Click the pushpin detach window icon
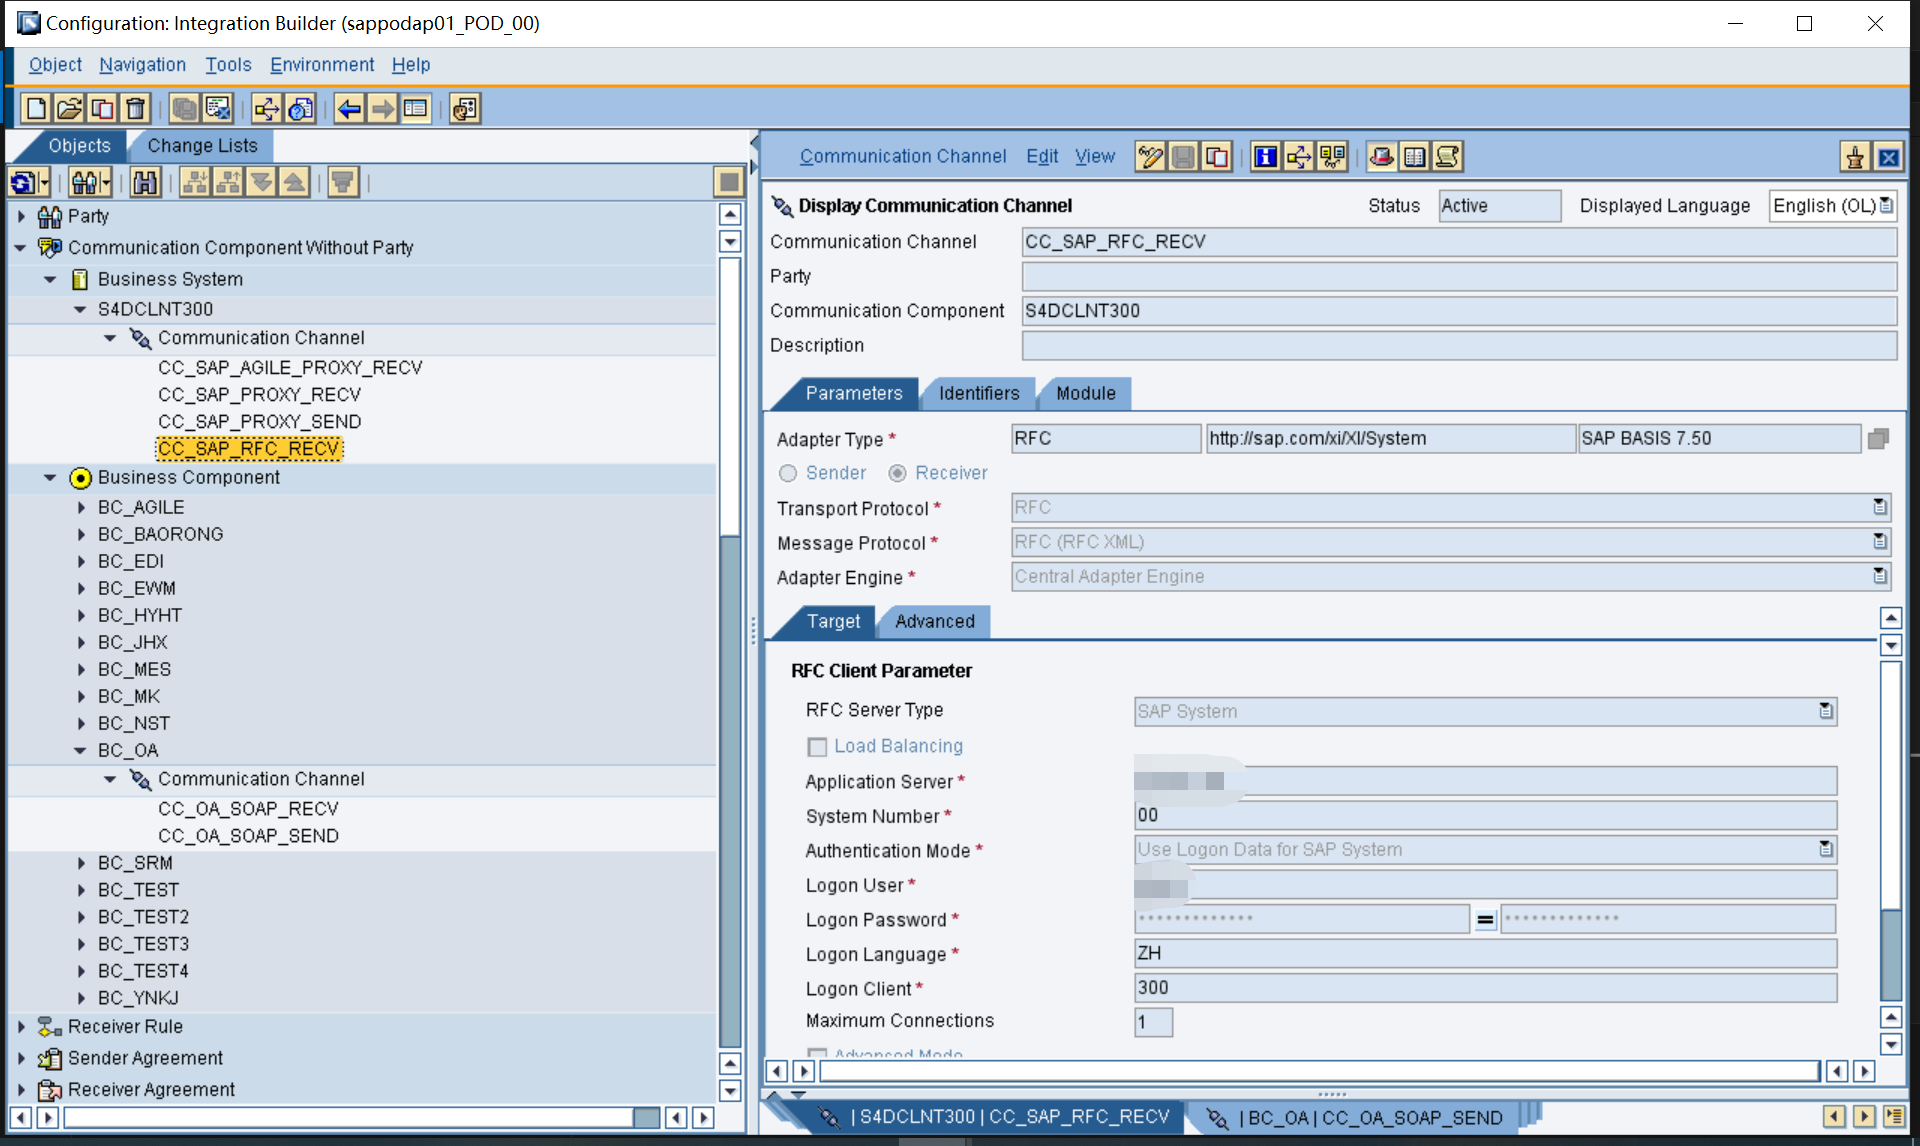The height and width of the screenshot is (1146, 1920). 1856,157
